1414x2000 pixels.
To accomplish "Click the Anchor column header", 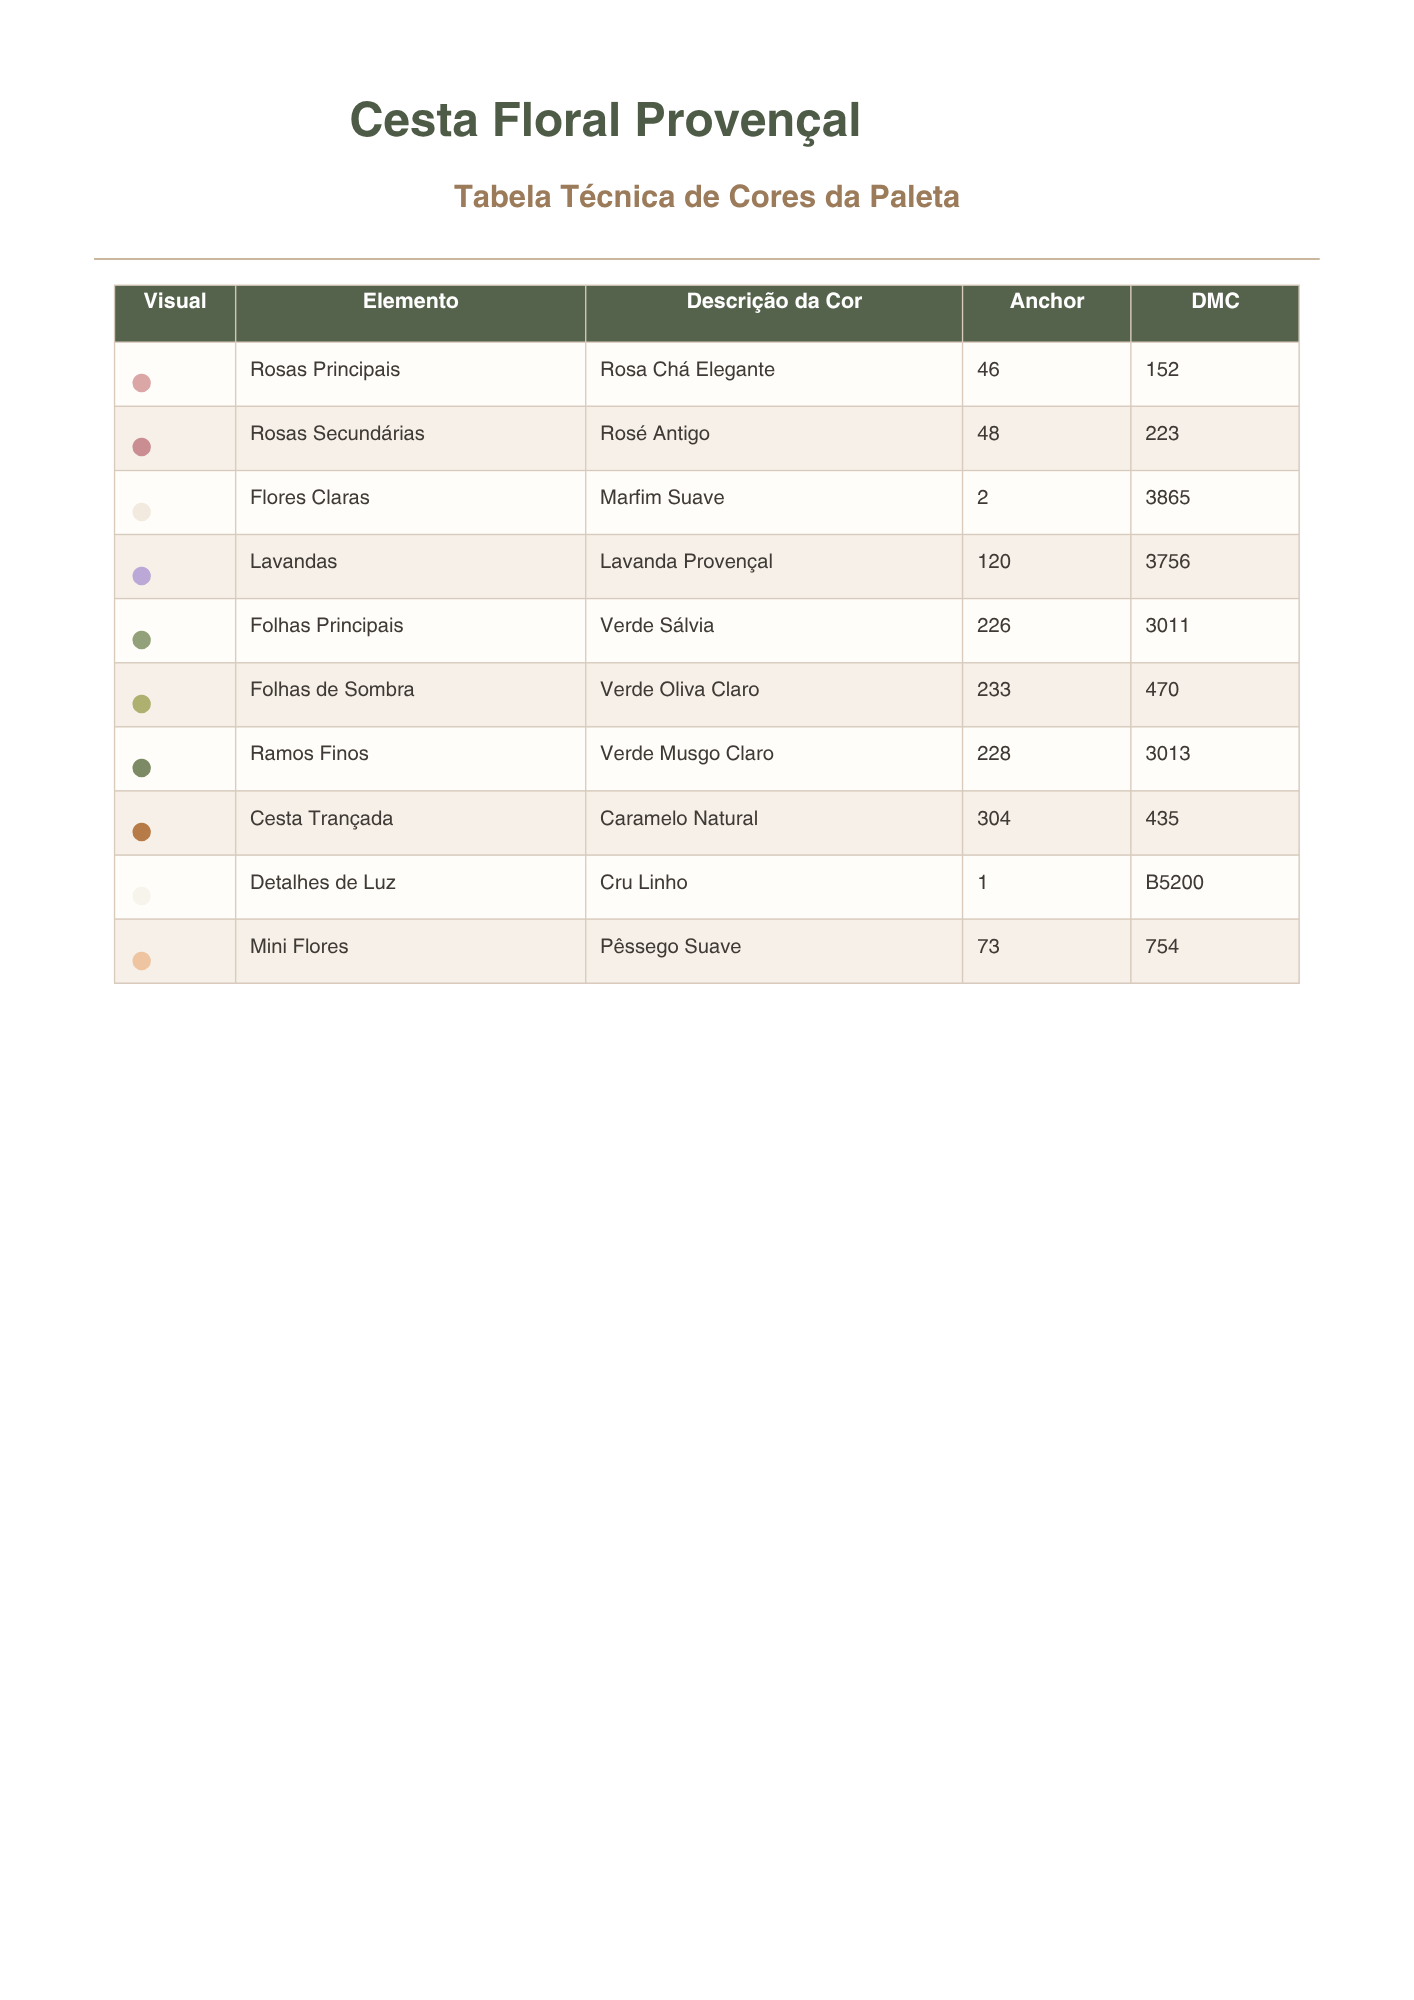I will (1047, 301).
